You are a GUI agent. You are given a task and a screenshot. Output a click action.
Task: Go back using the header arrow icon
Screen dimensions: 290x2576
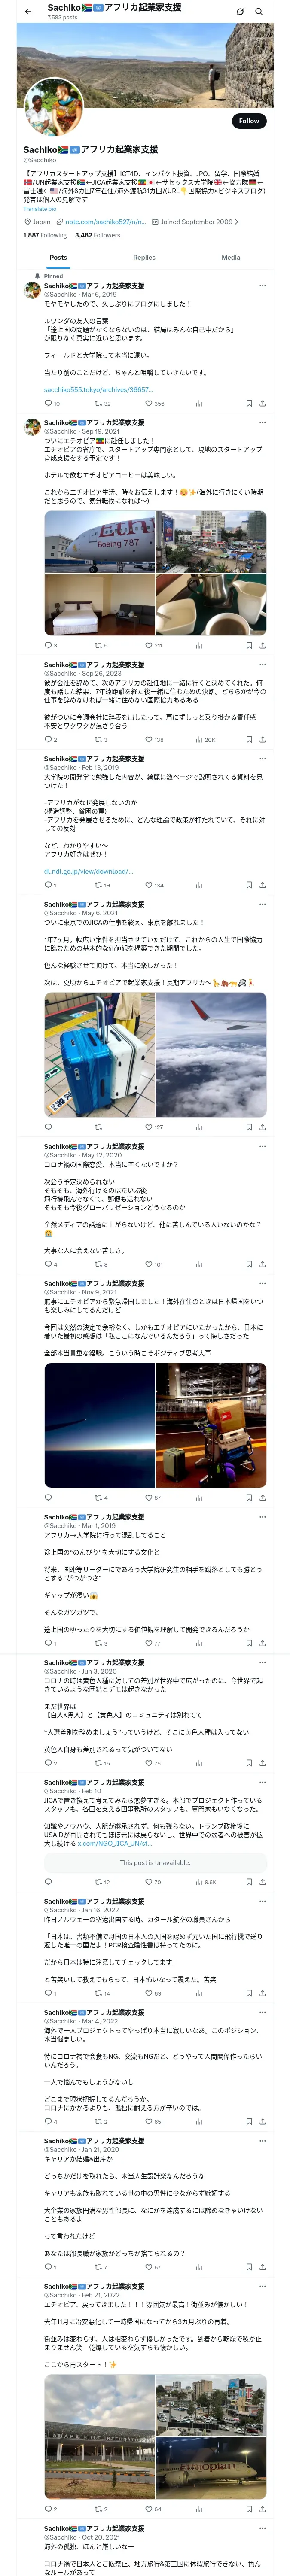[28, 12]
